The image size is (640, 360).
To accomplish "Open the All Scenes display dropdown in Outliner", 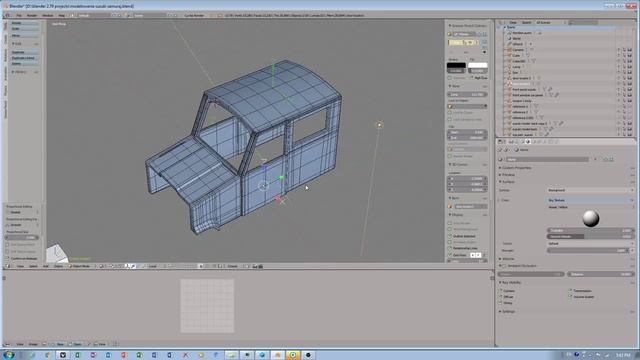I will click(x=551, y=22).
